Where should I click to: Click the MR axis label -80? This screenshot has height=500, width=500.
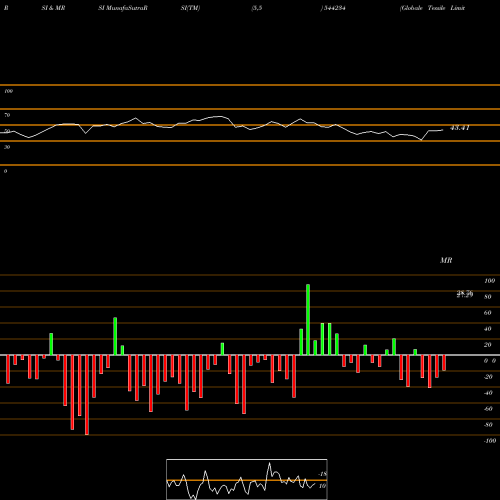488,425
